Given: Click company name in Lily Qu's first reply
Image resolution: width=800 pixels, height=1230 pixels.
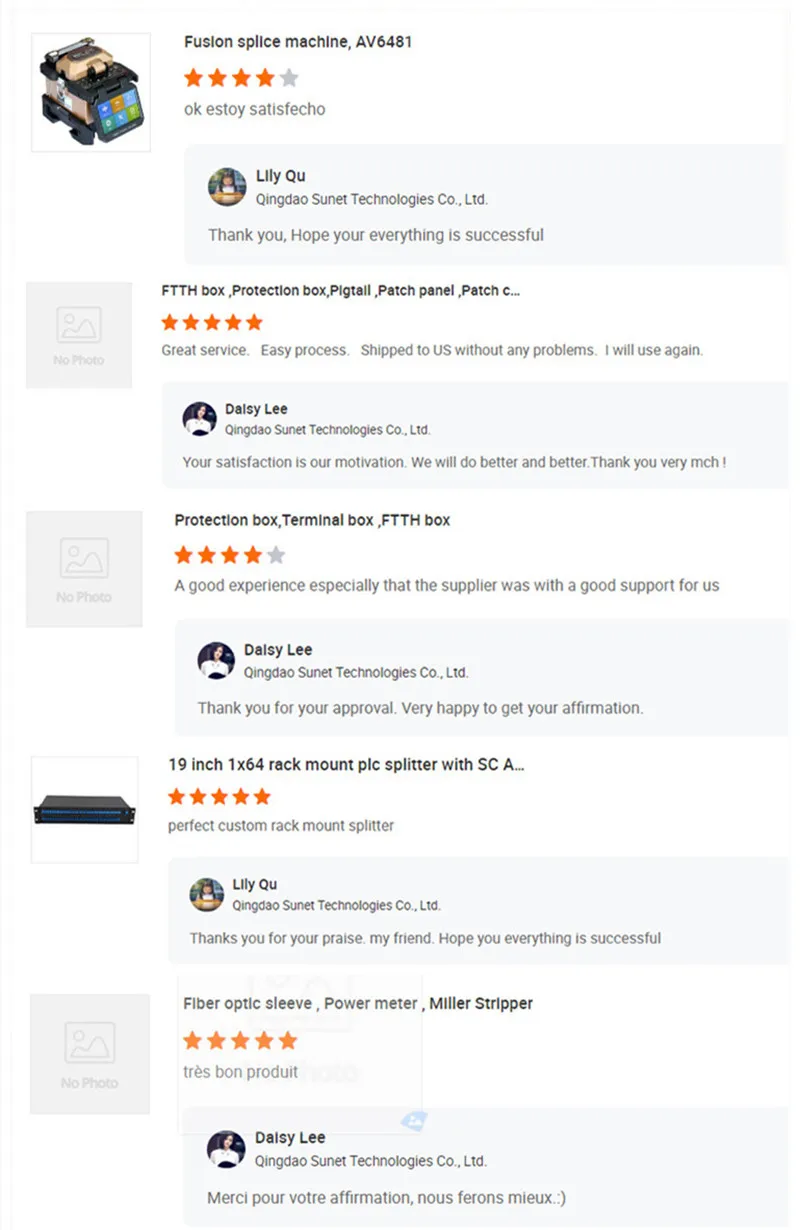Looking at the screenshot, I should pos(372,199).
